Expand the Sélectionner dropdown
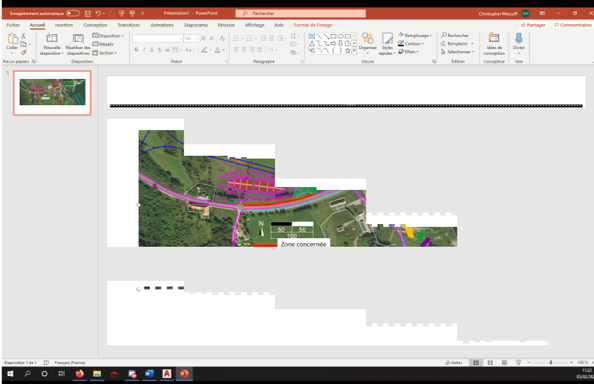This screenshot has width=594, height=384. [458, 52]
